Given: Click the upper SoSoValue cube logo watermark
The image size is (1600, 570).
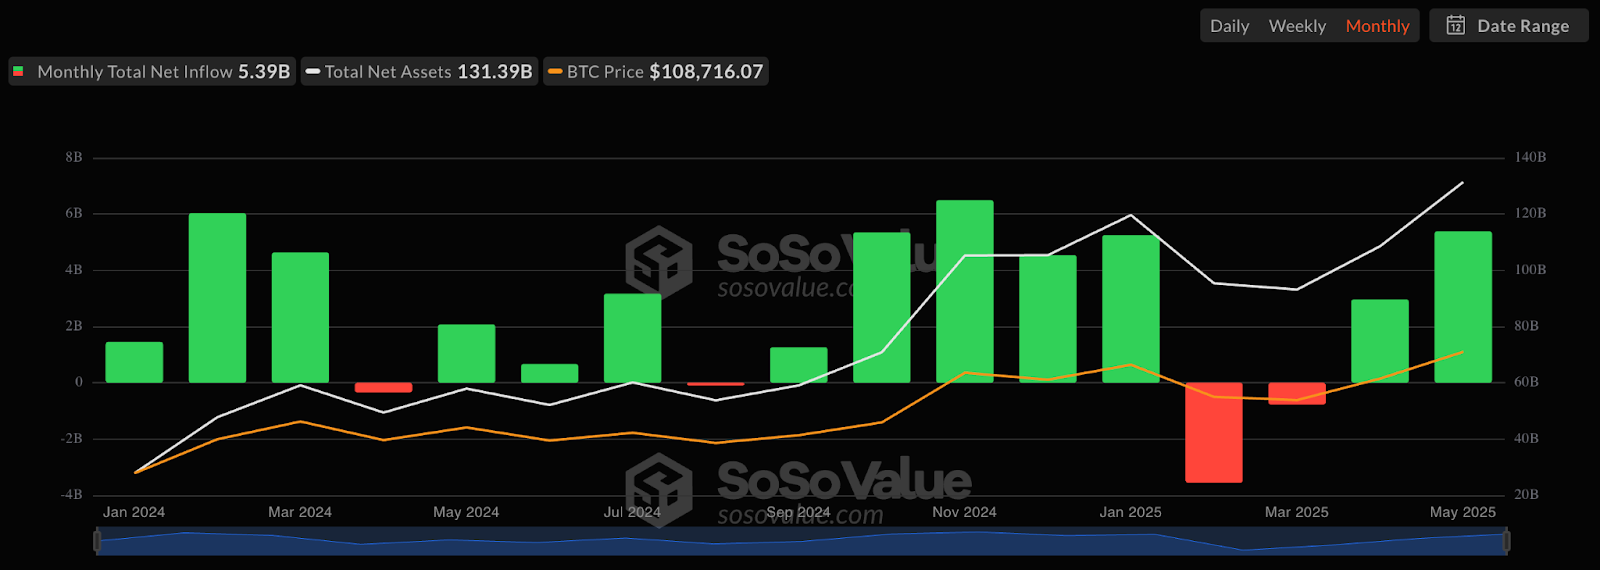Looking at the screenshot, I should [658, 262].
